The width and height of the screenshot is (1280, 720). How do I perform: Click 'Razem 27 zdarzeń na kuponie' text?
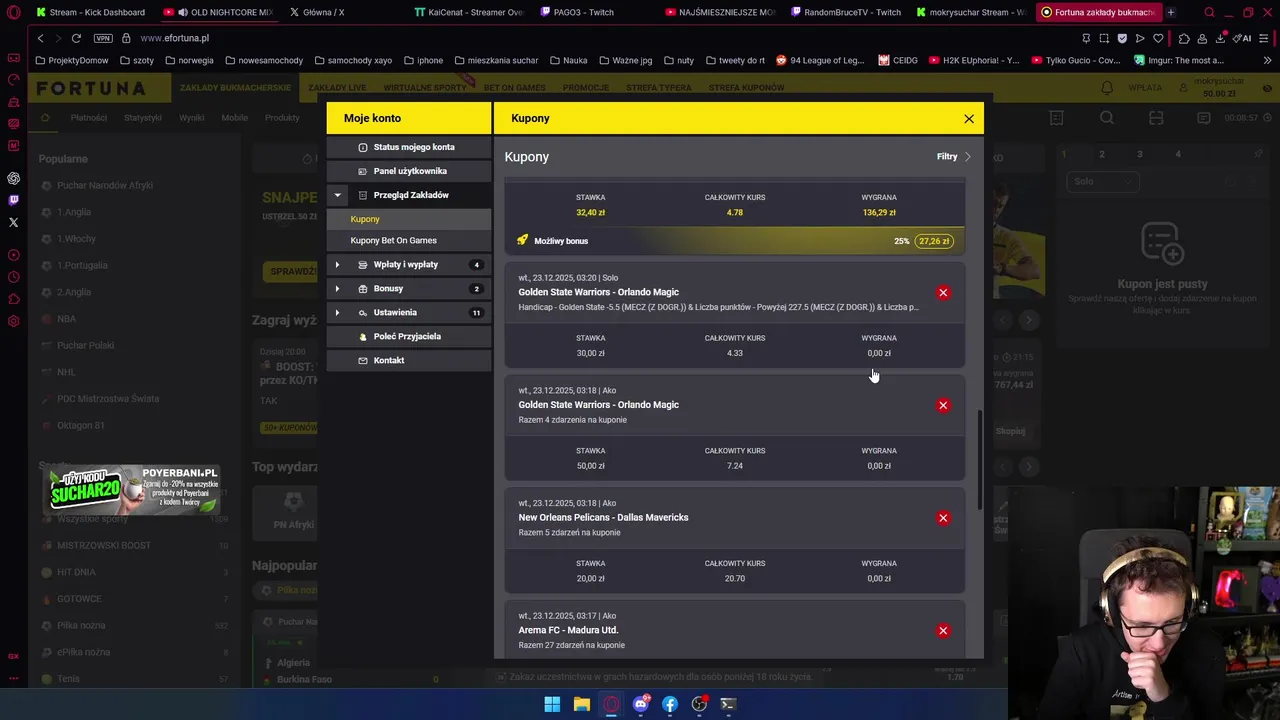coord(572,646)
